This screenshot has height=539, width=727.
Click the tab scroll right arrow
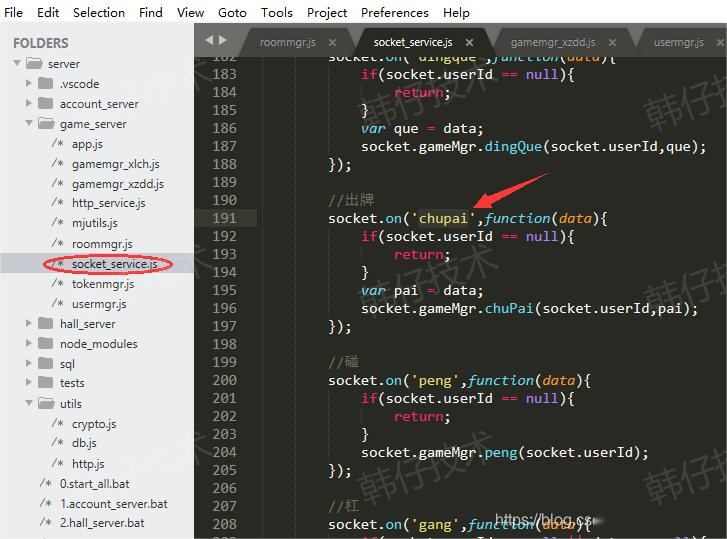pyautogui.click(x=222, y=41)
